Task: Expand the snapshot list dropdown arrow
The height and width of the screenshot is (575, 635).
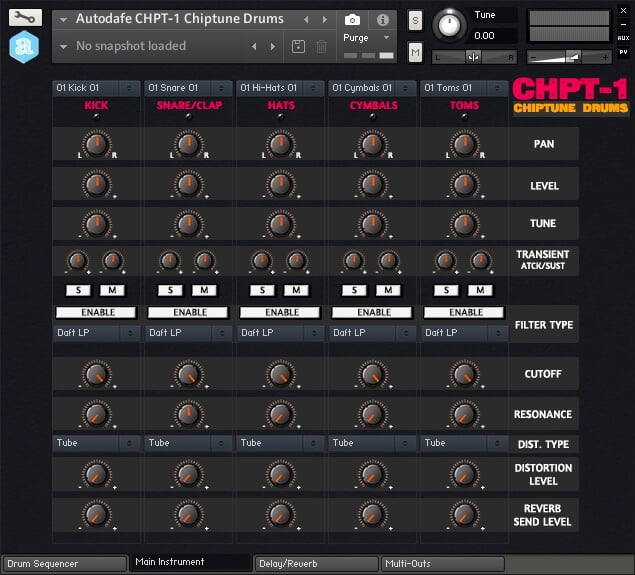Action: tap(63, 47)
